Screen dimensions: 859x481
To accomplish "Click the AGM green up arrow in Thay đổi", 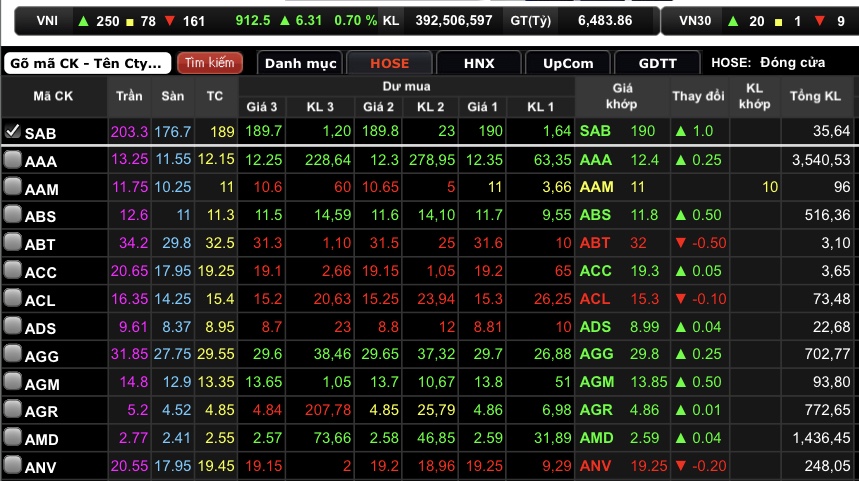I will click(681, 382).
